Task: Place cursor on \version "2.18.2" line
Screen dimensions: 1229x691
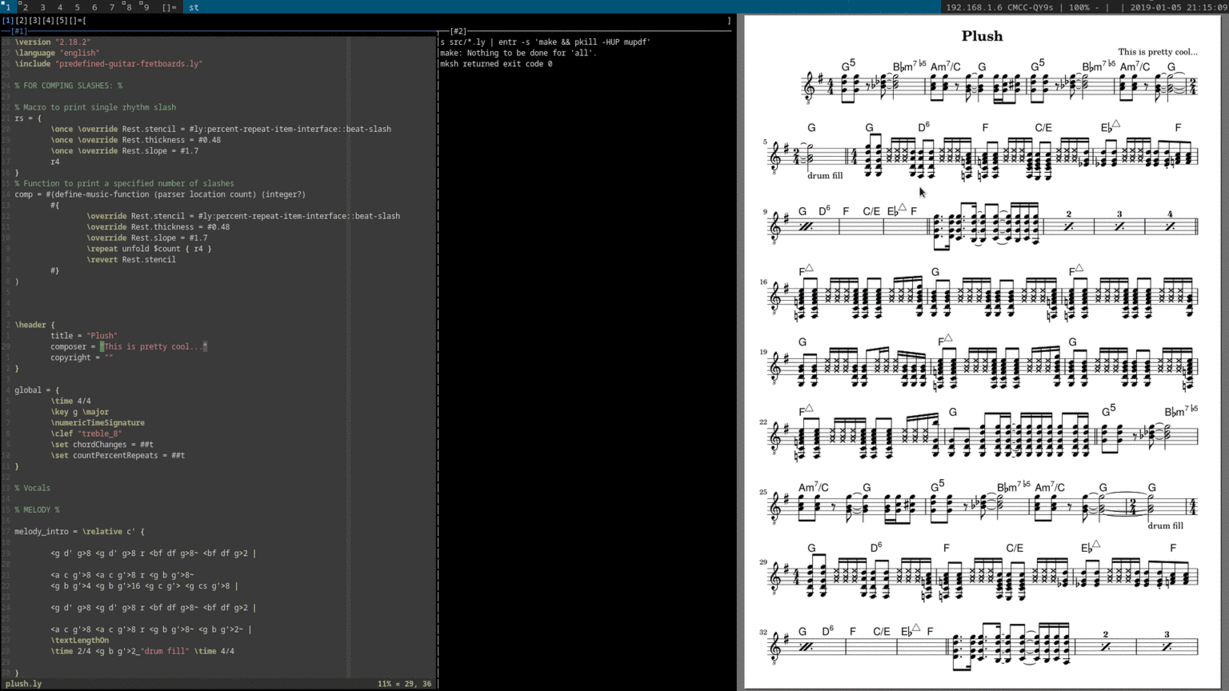Action: (53, 42)
